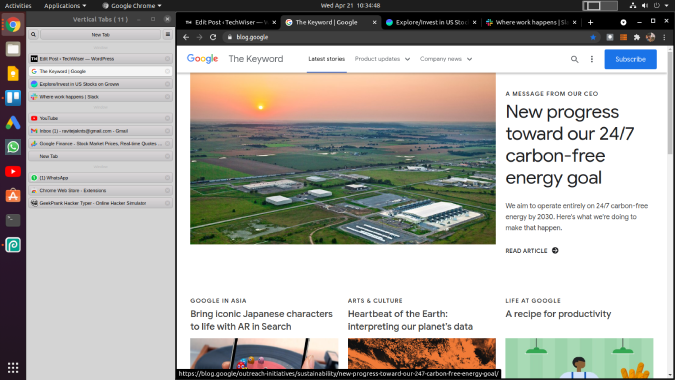Launch Google Ads dock icon
Viewport: 675px width, 380px height.
pyautogui.click(x=13, y=123)
